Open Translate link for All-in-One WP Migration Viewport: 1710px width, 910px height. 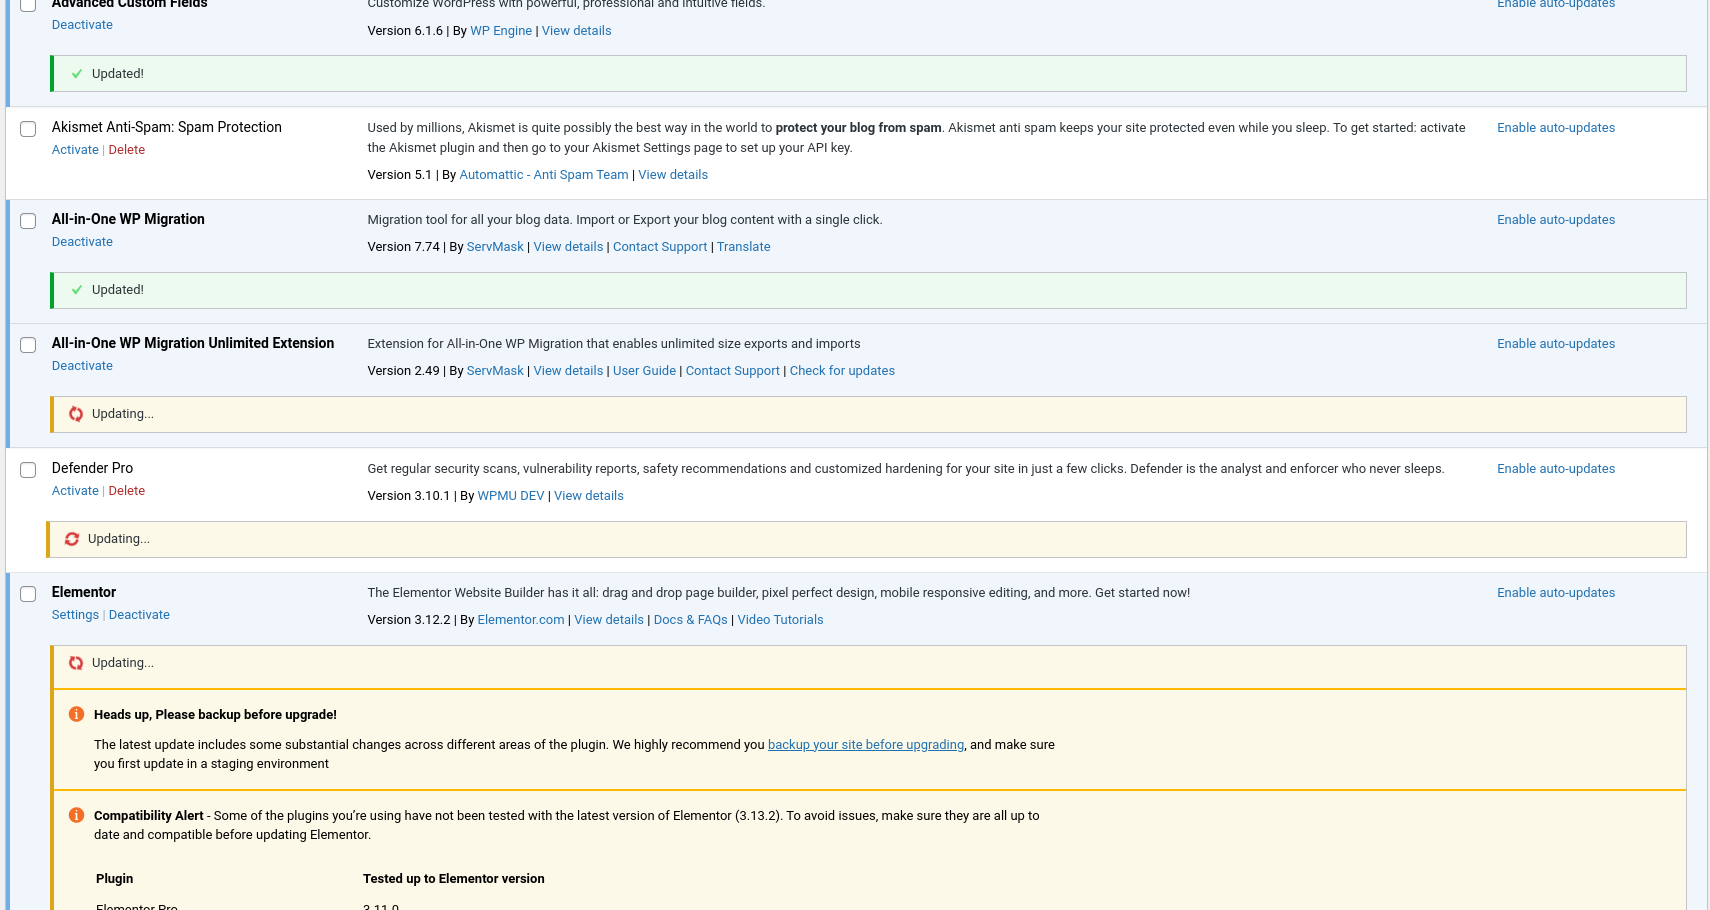[x=743, y=247]
